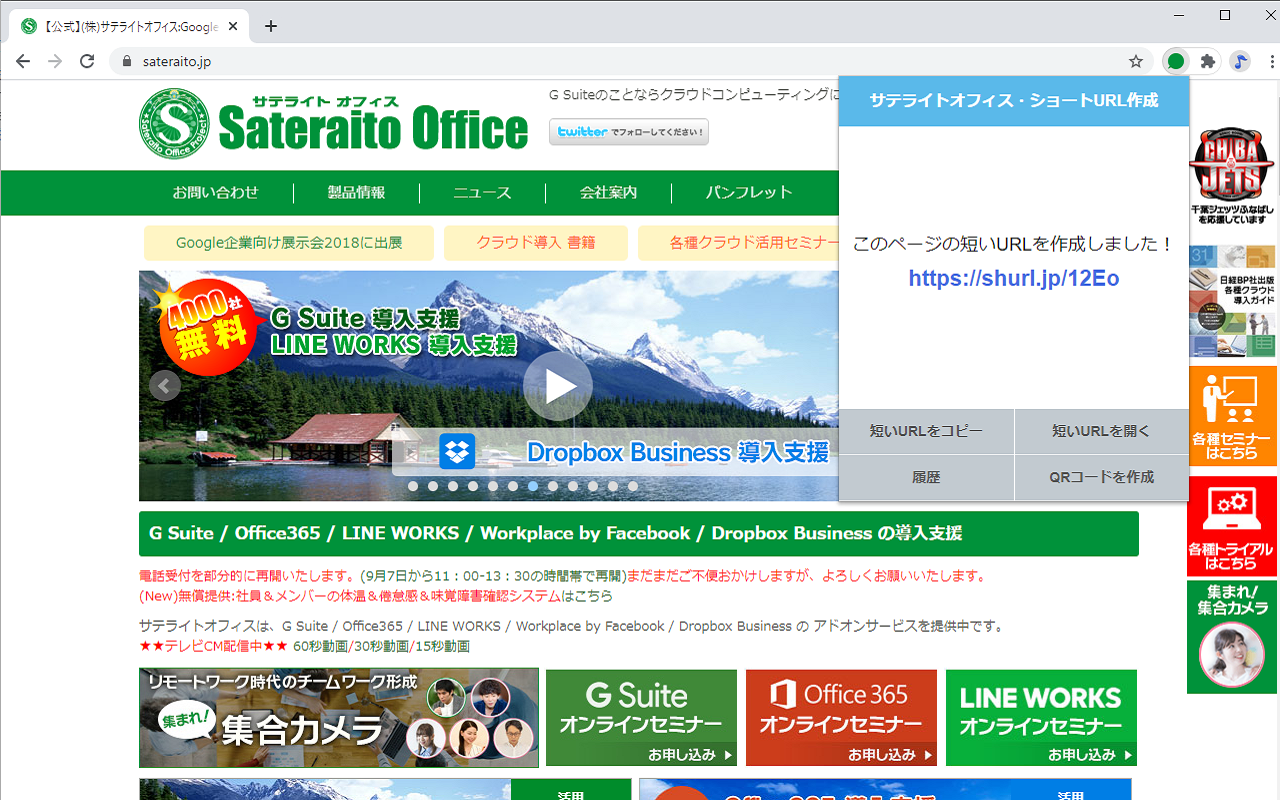The image size is (1280, 800).
Task: Reload the page with refresh icon
Action: tap(87, 61)
